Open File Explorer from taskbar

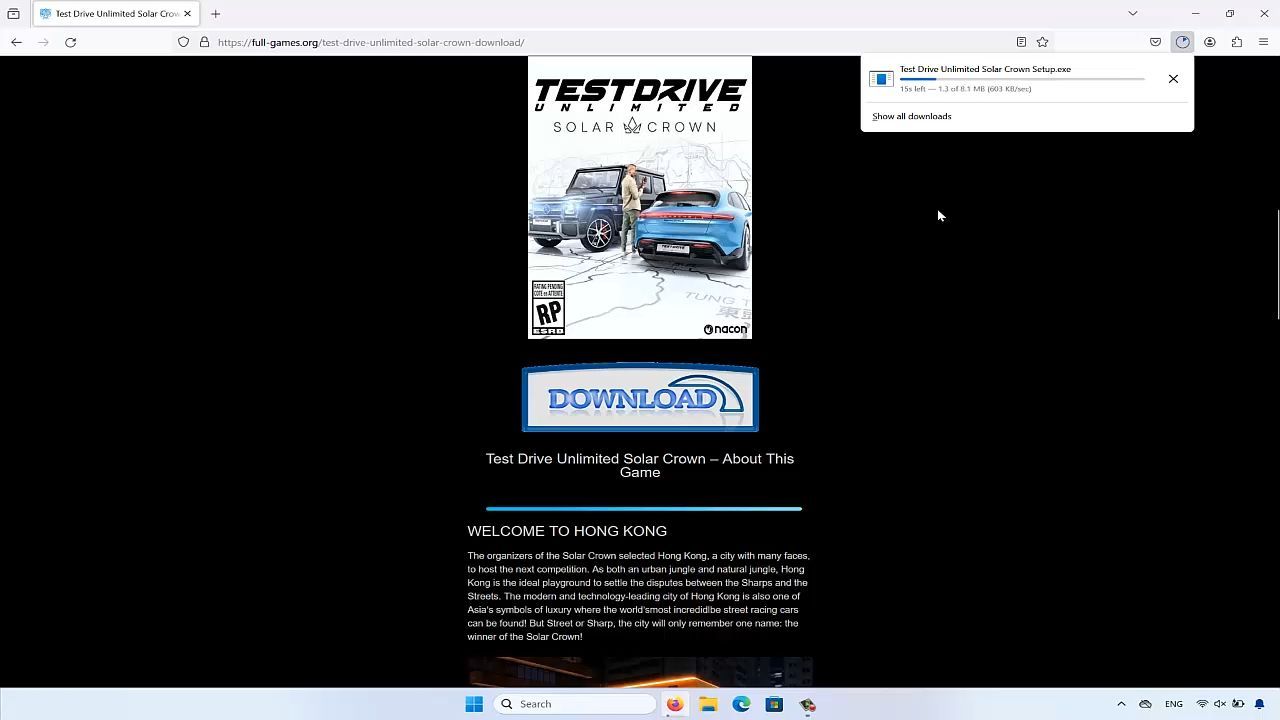pyautogui.click(x=708, y=704)
